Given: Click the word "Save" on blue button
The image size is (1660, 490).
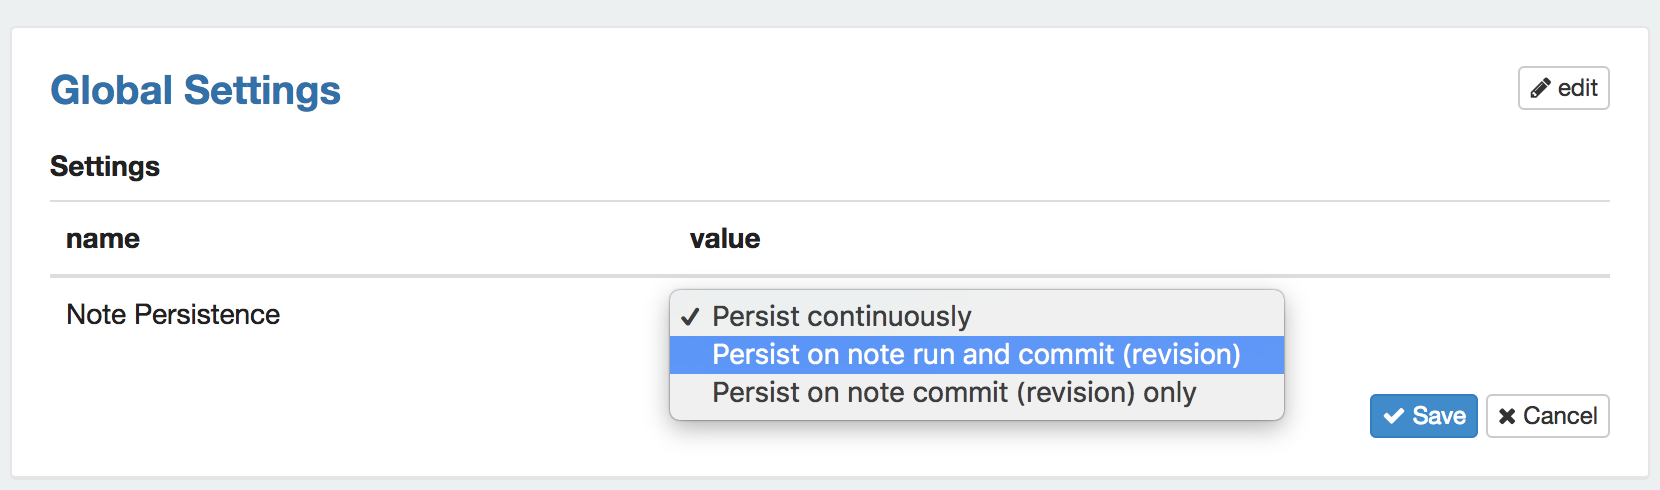Looking at the screenshot, I should click(1439, 416).
